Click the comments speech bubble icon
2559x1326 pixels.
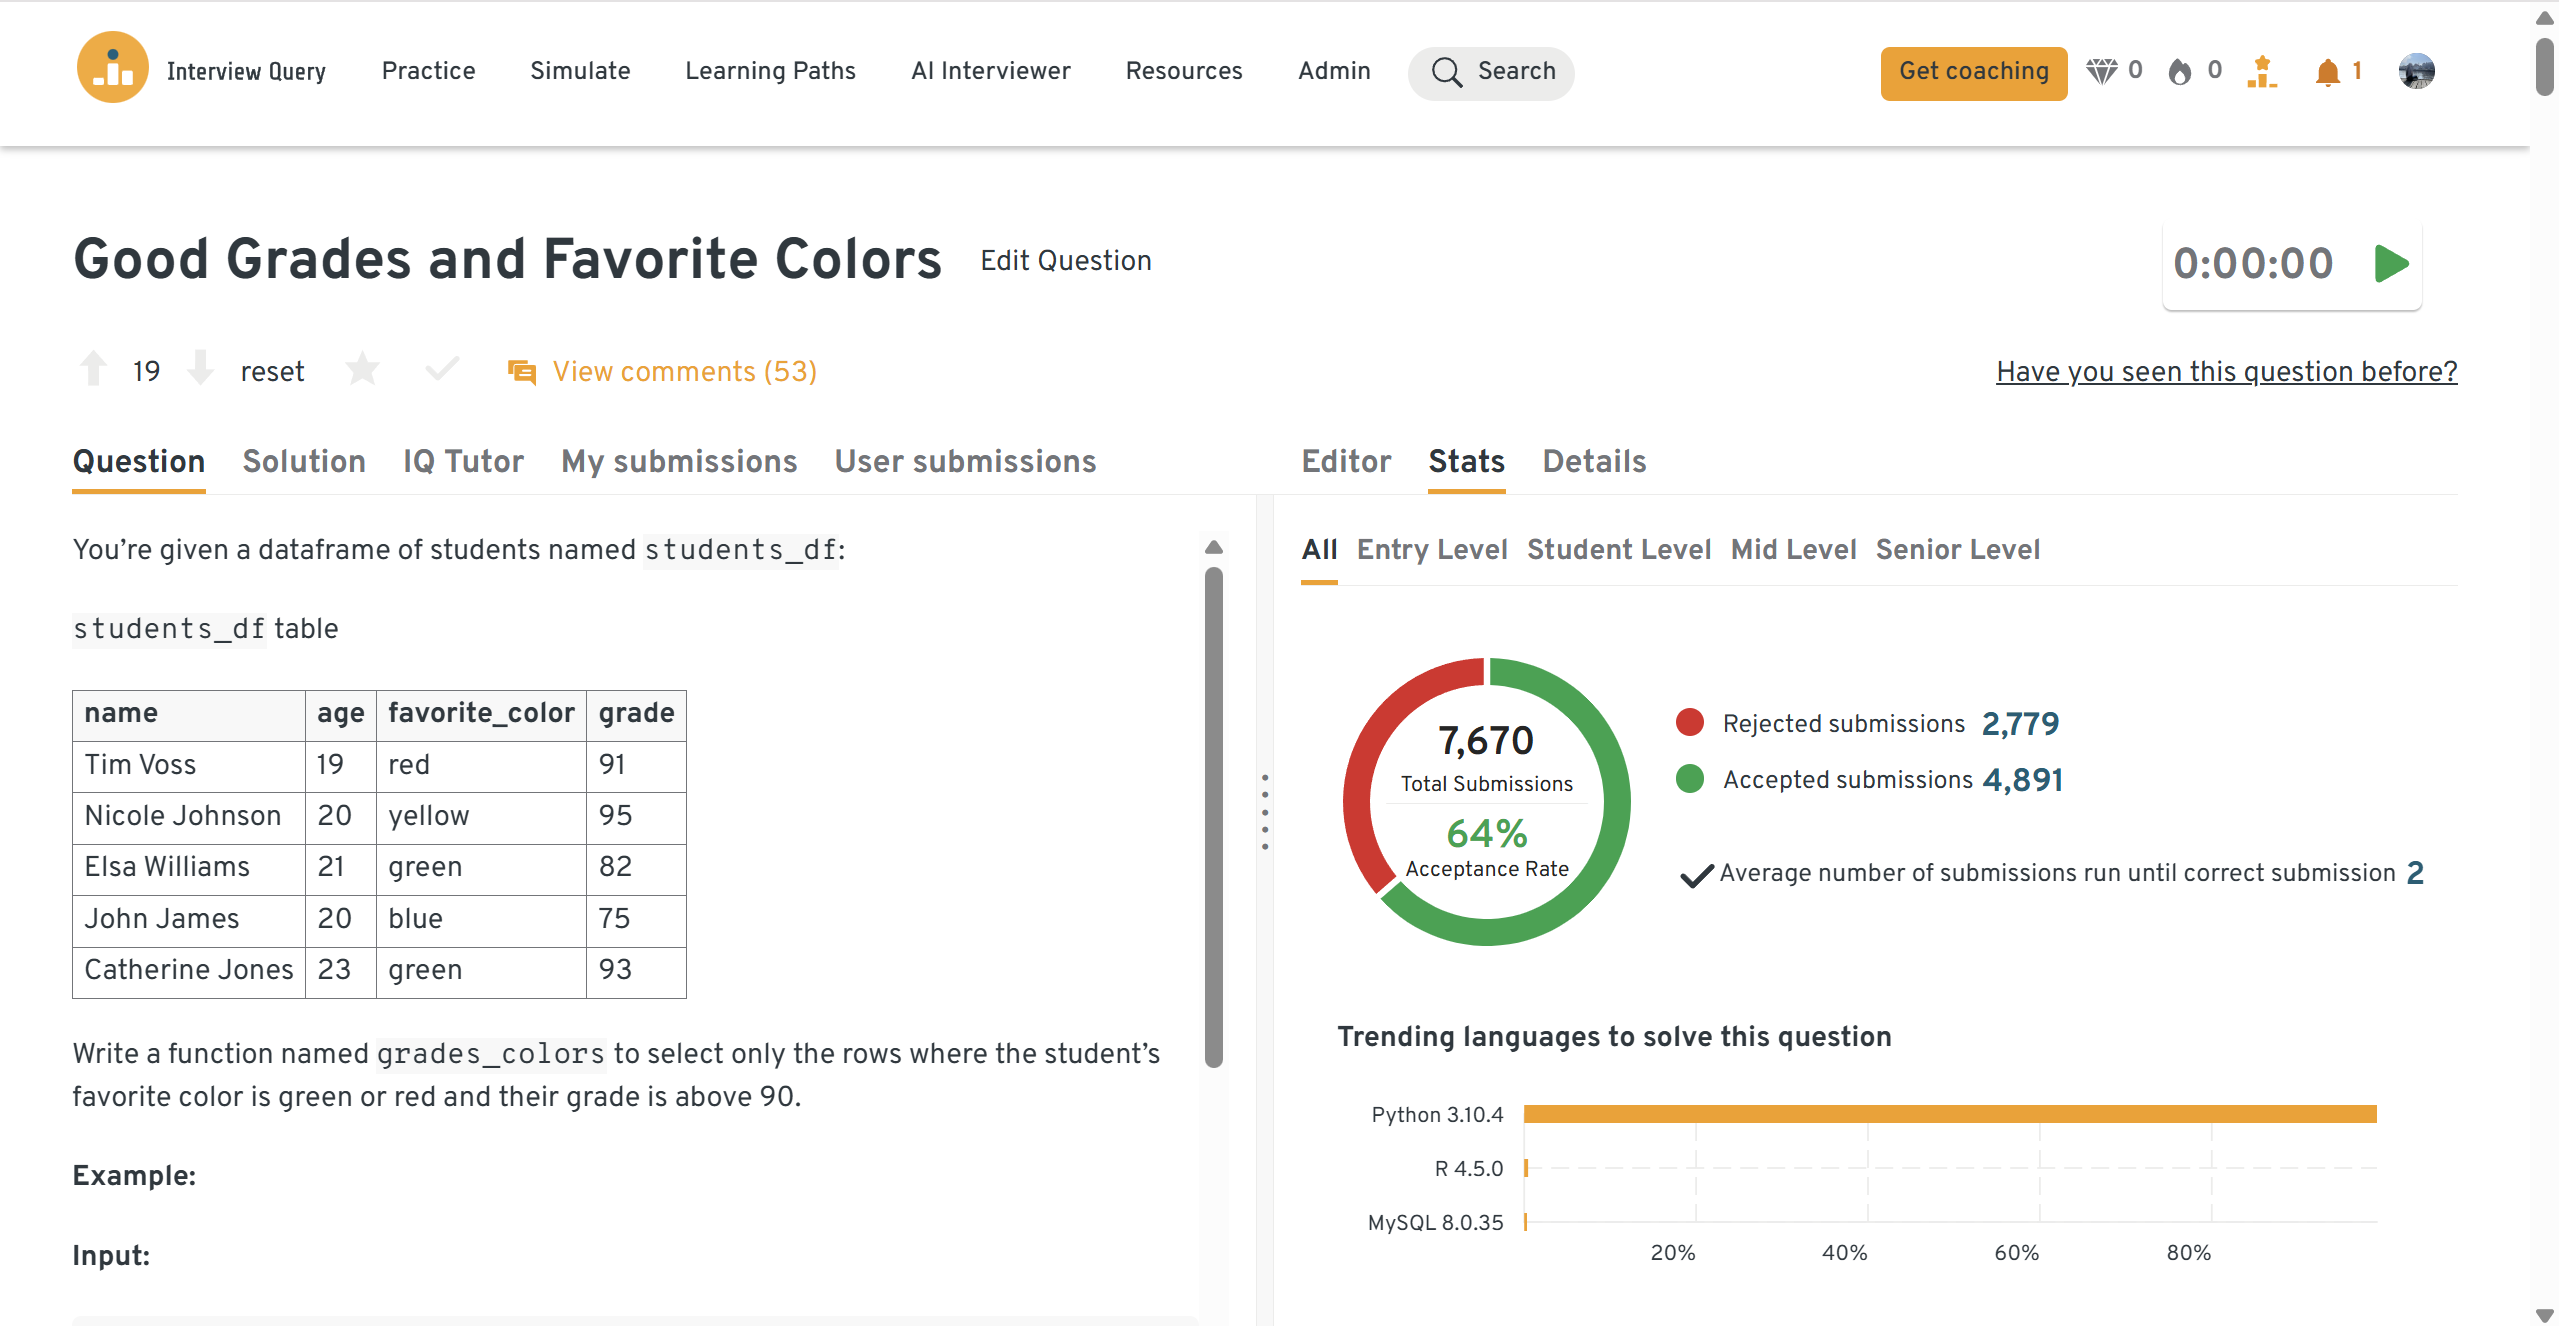[x=521, y=372]
